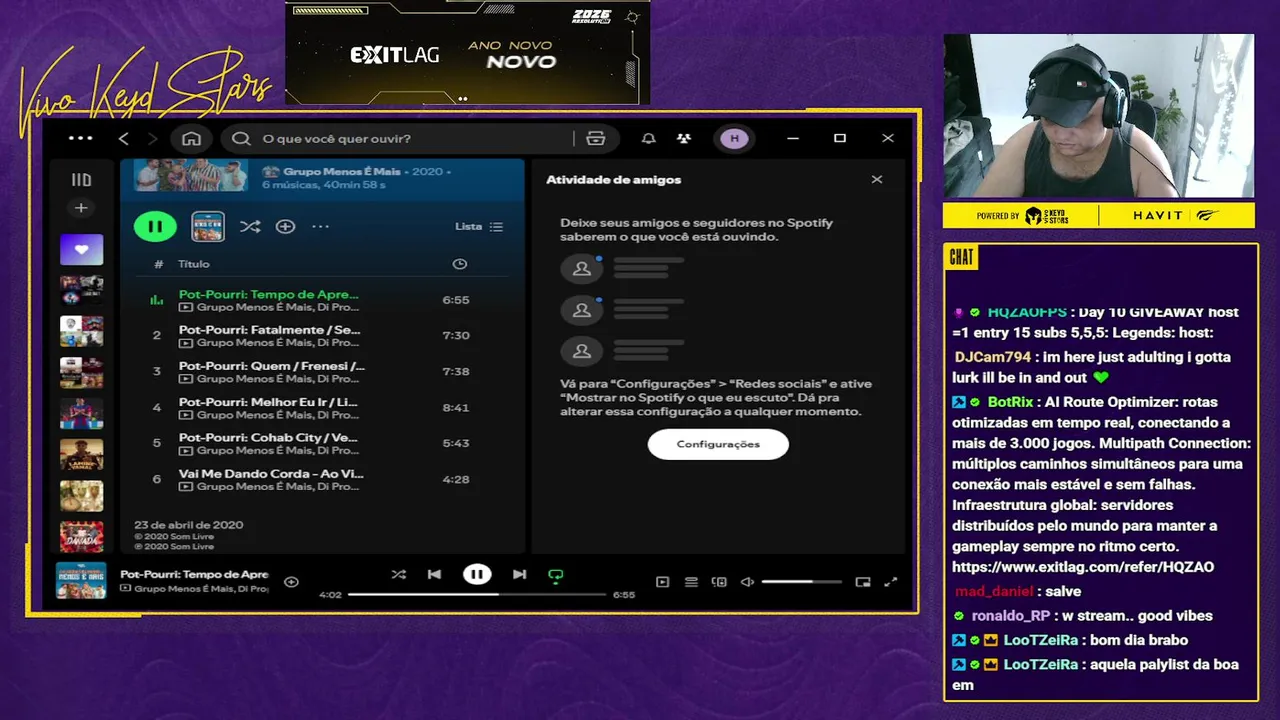The image size is (1280, 720).
Task: Open Spotify Home
Action: [192, 138]
